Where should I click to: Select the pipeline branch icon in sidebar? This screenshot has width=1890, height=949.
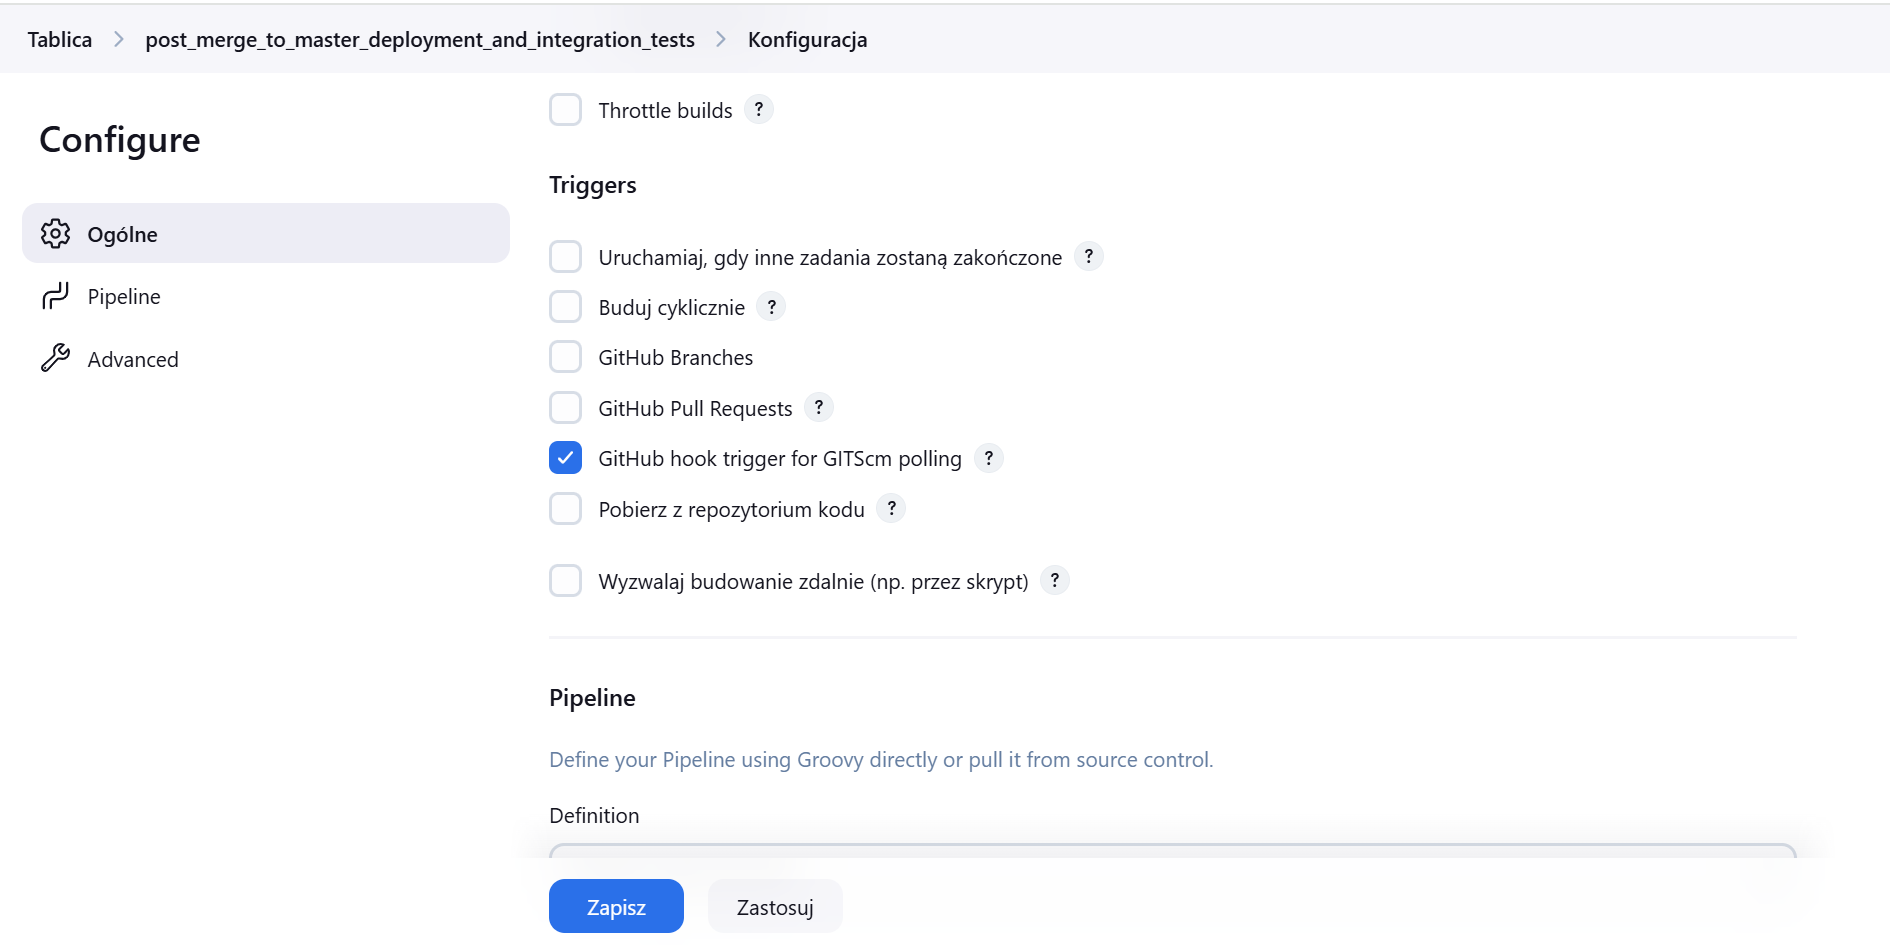pyautogui.click(x=55, y=295)
